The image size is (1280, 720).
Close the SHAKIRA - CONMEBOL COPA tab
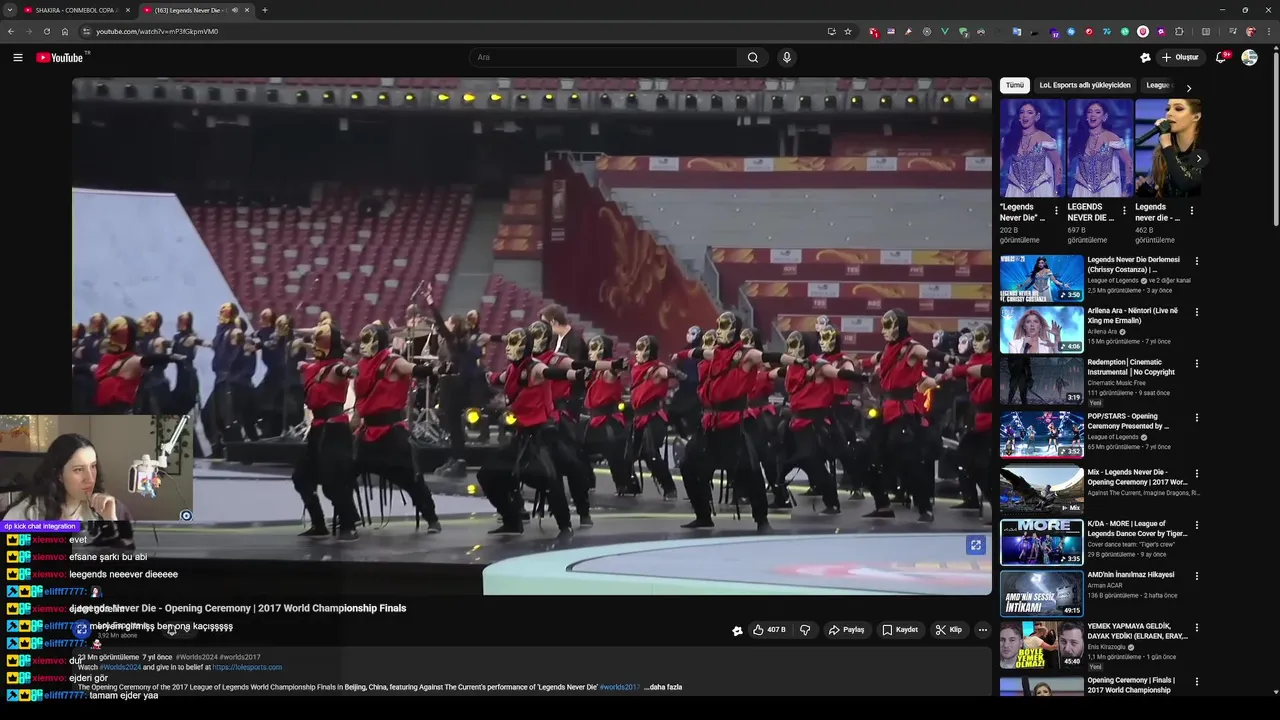point(127,10)
